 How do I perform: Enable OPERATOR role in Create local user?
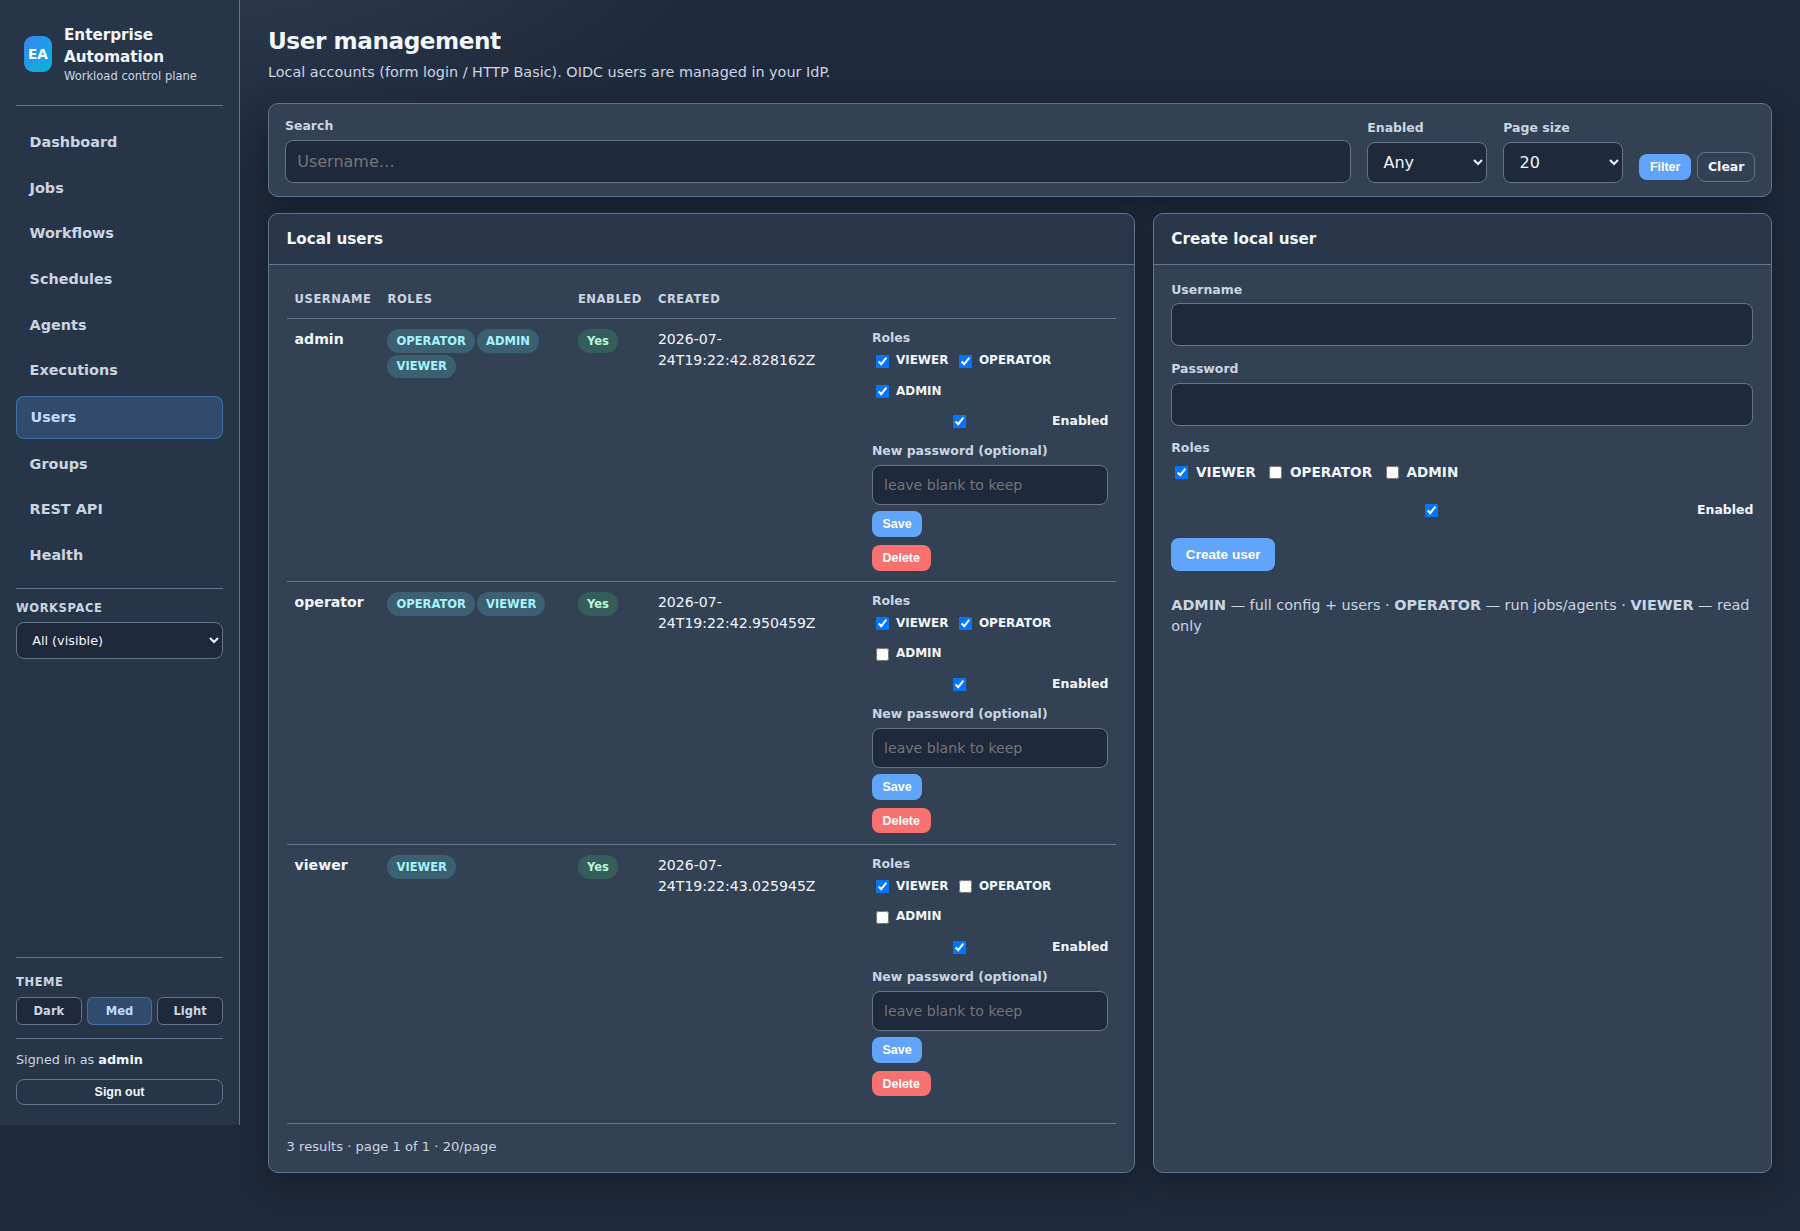(x=1275, y=473)
